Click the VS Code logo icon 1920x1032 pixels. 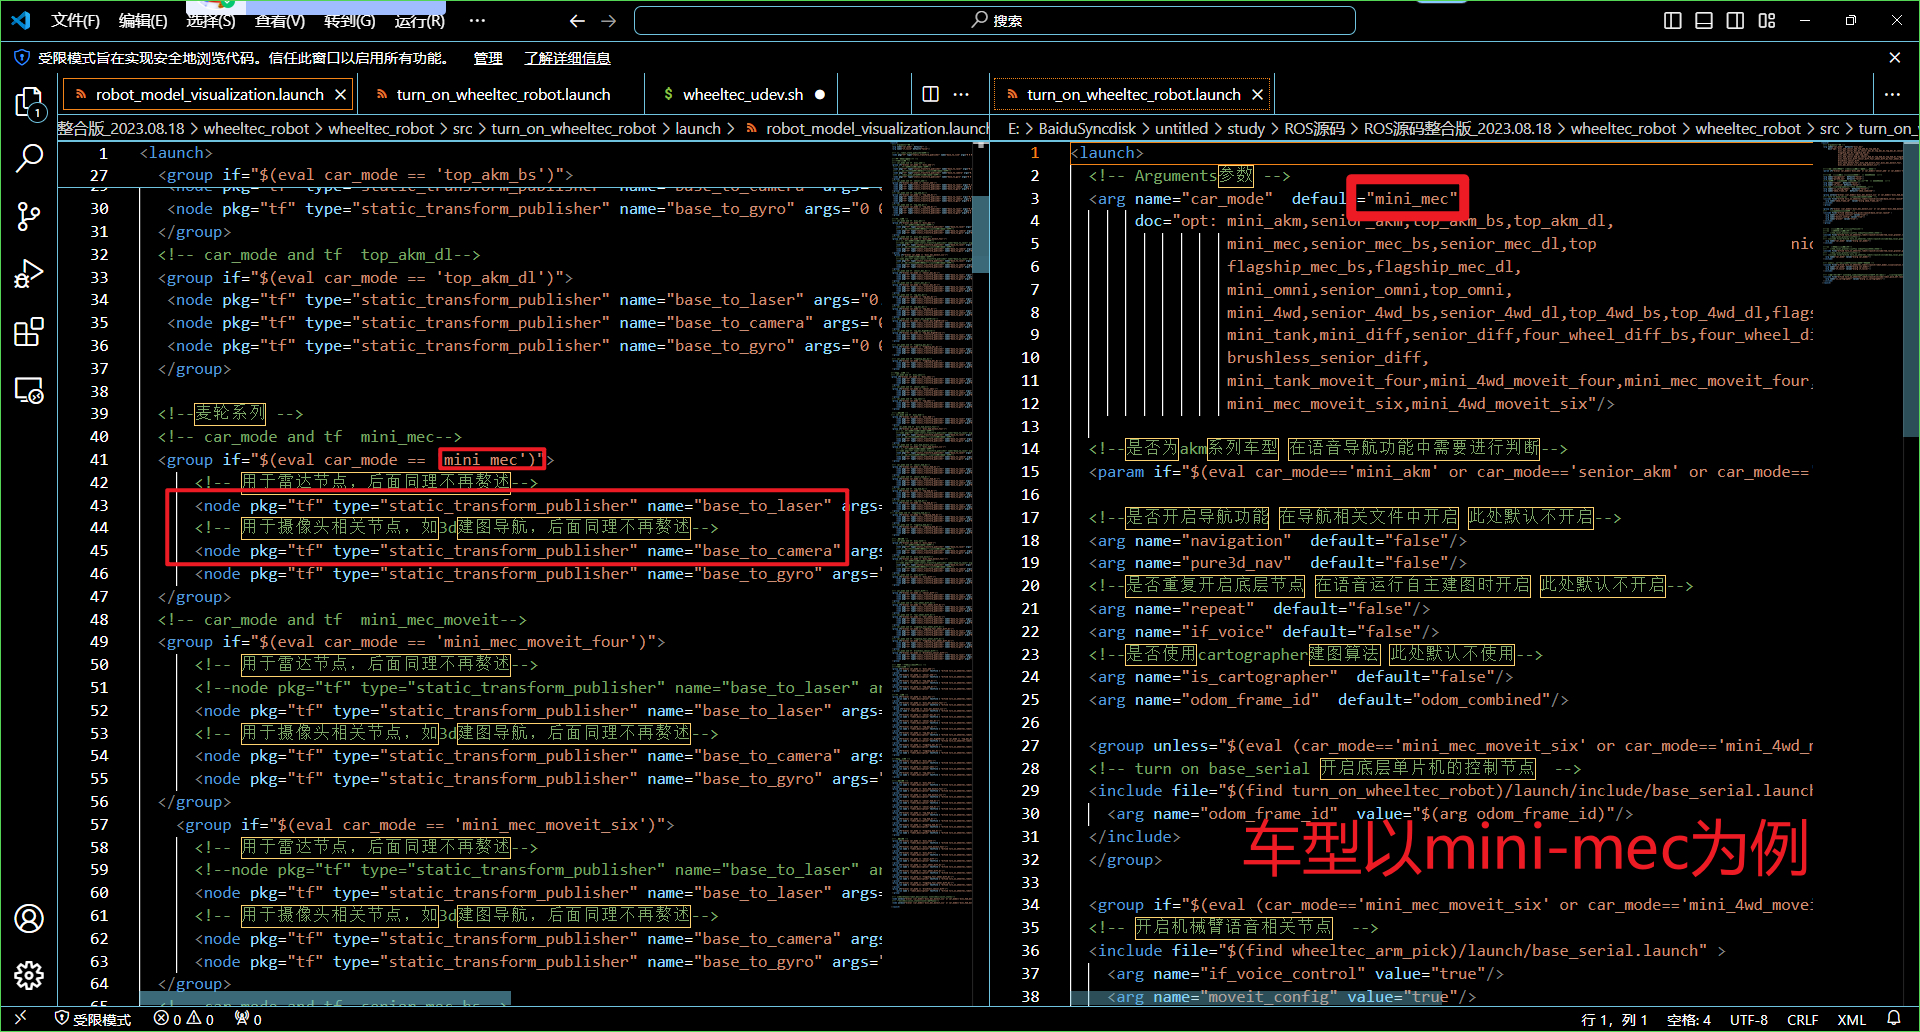click(21, 20)
